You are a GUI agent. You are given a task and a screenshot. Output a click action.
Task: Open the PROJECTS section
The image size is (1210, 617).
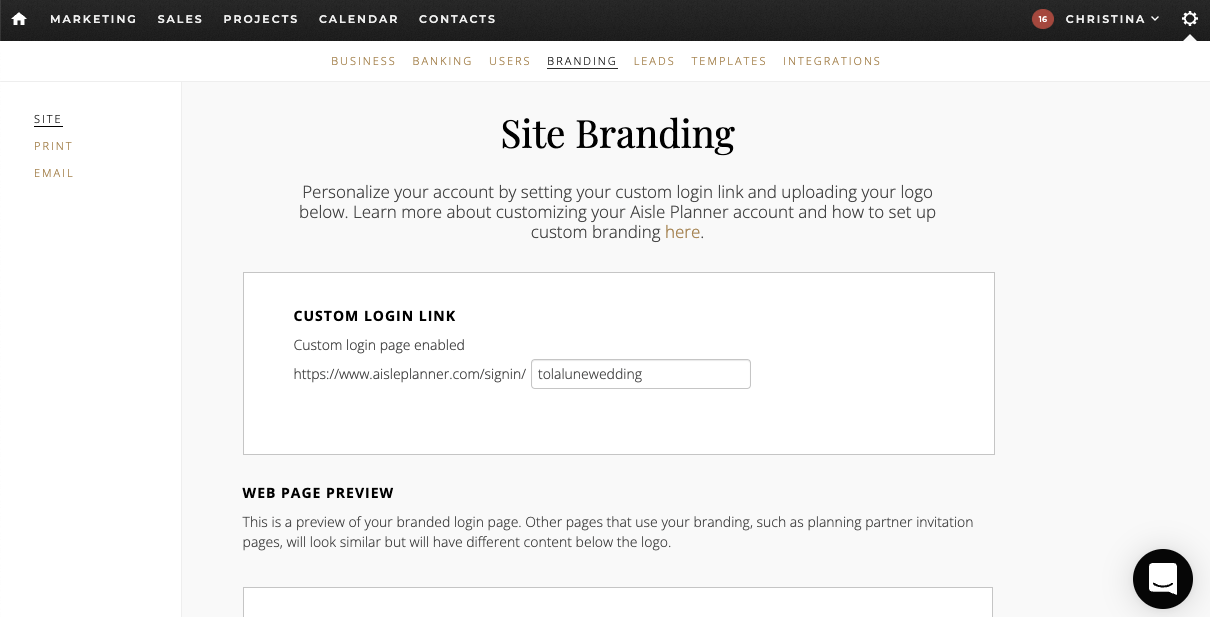261,19
